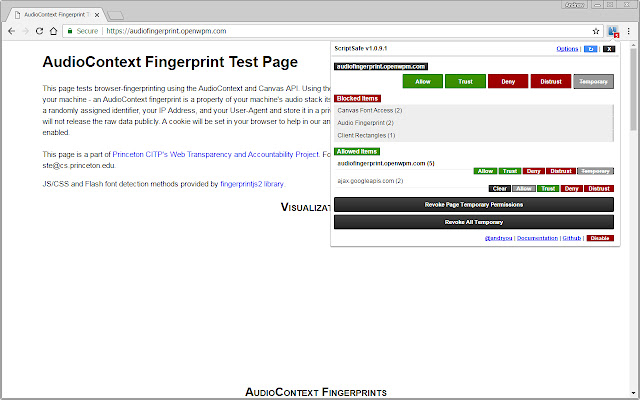Select Canvas Font Access (2) blocked item
Screen dimensions: 640x400
tap(370, 110)
